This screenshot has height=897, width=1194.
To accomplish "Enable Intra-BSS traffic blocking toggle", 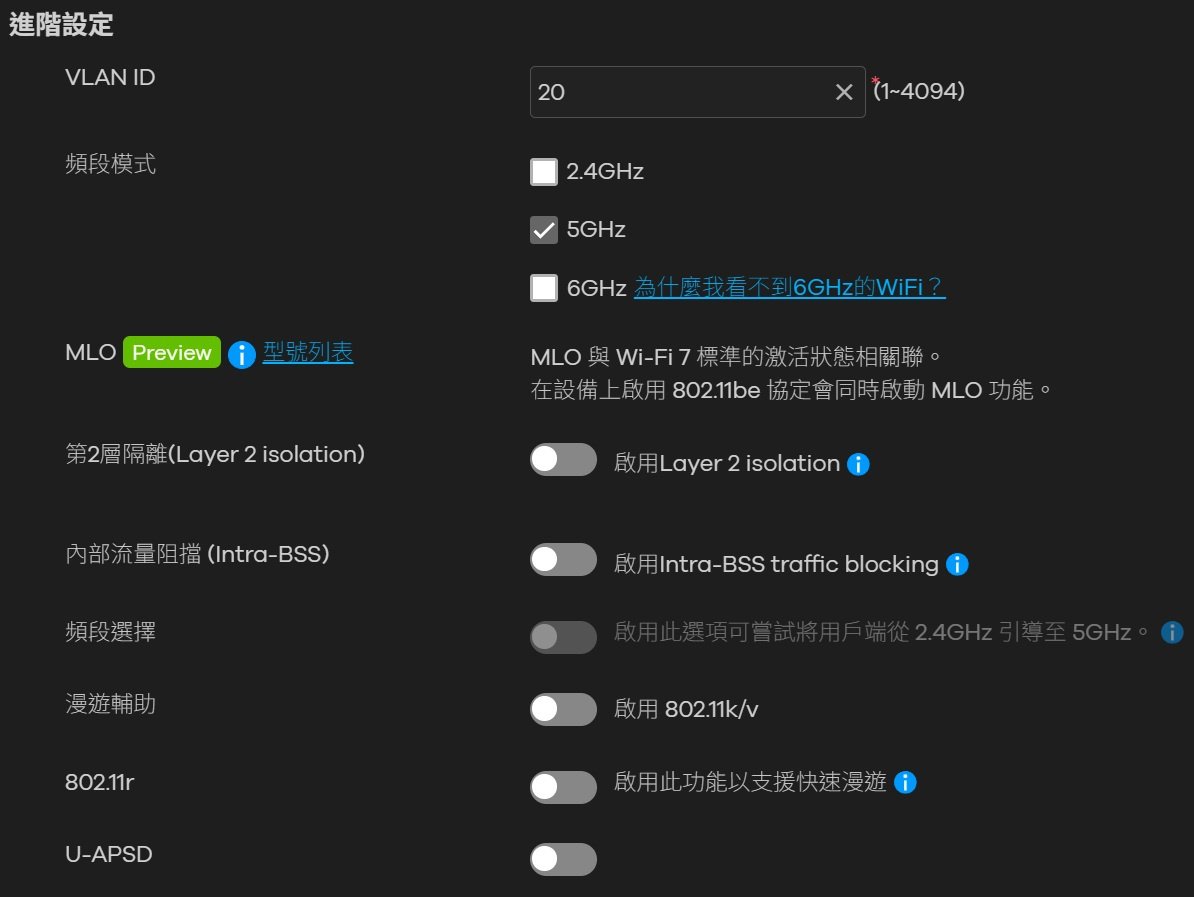I will 563,559.
